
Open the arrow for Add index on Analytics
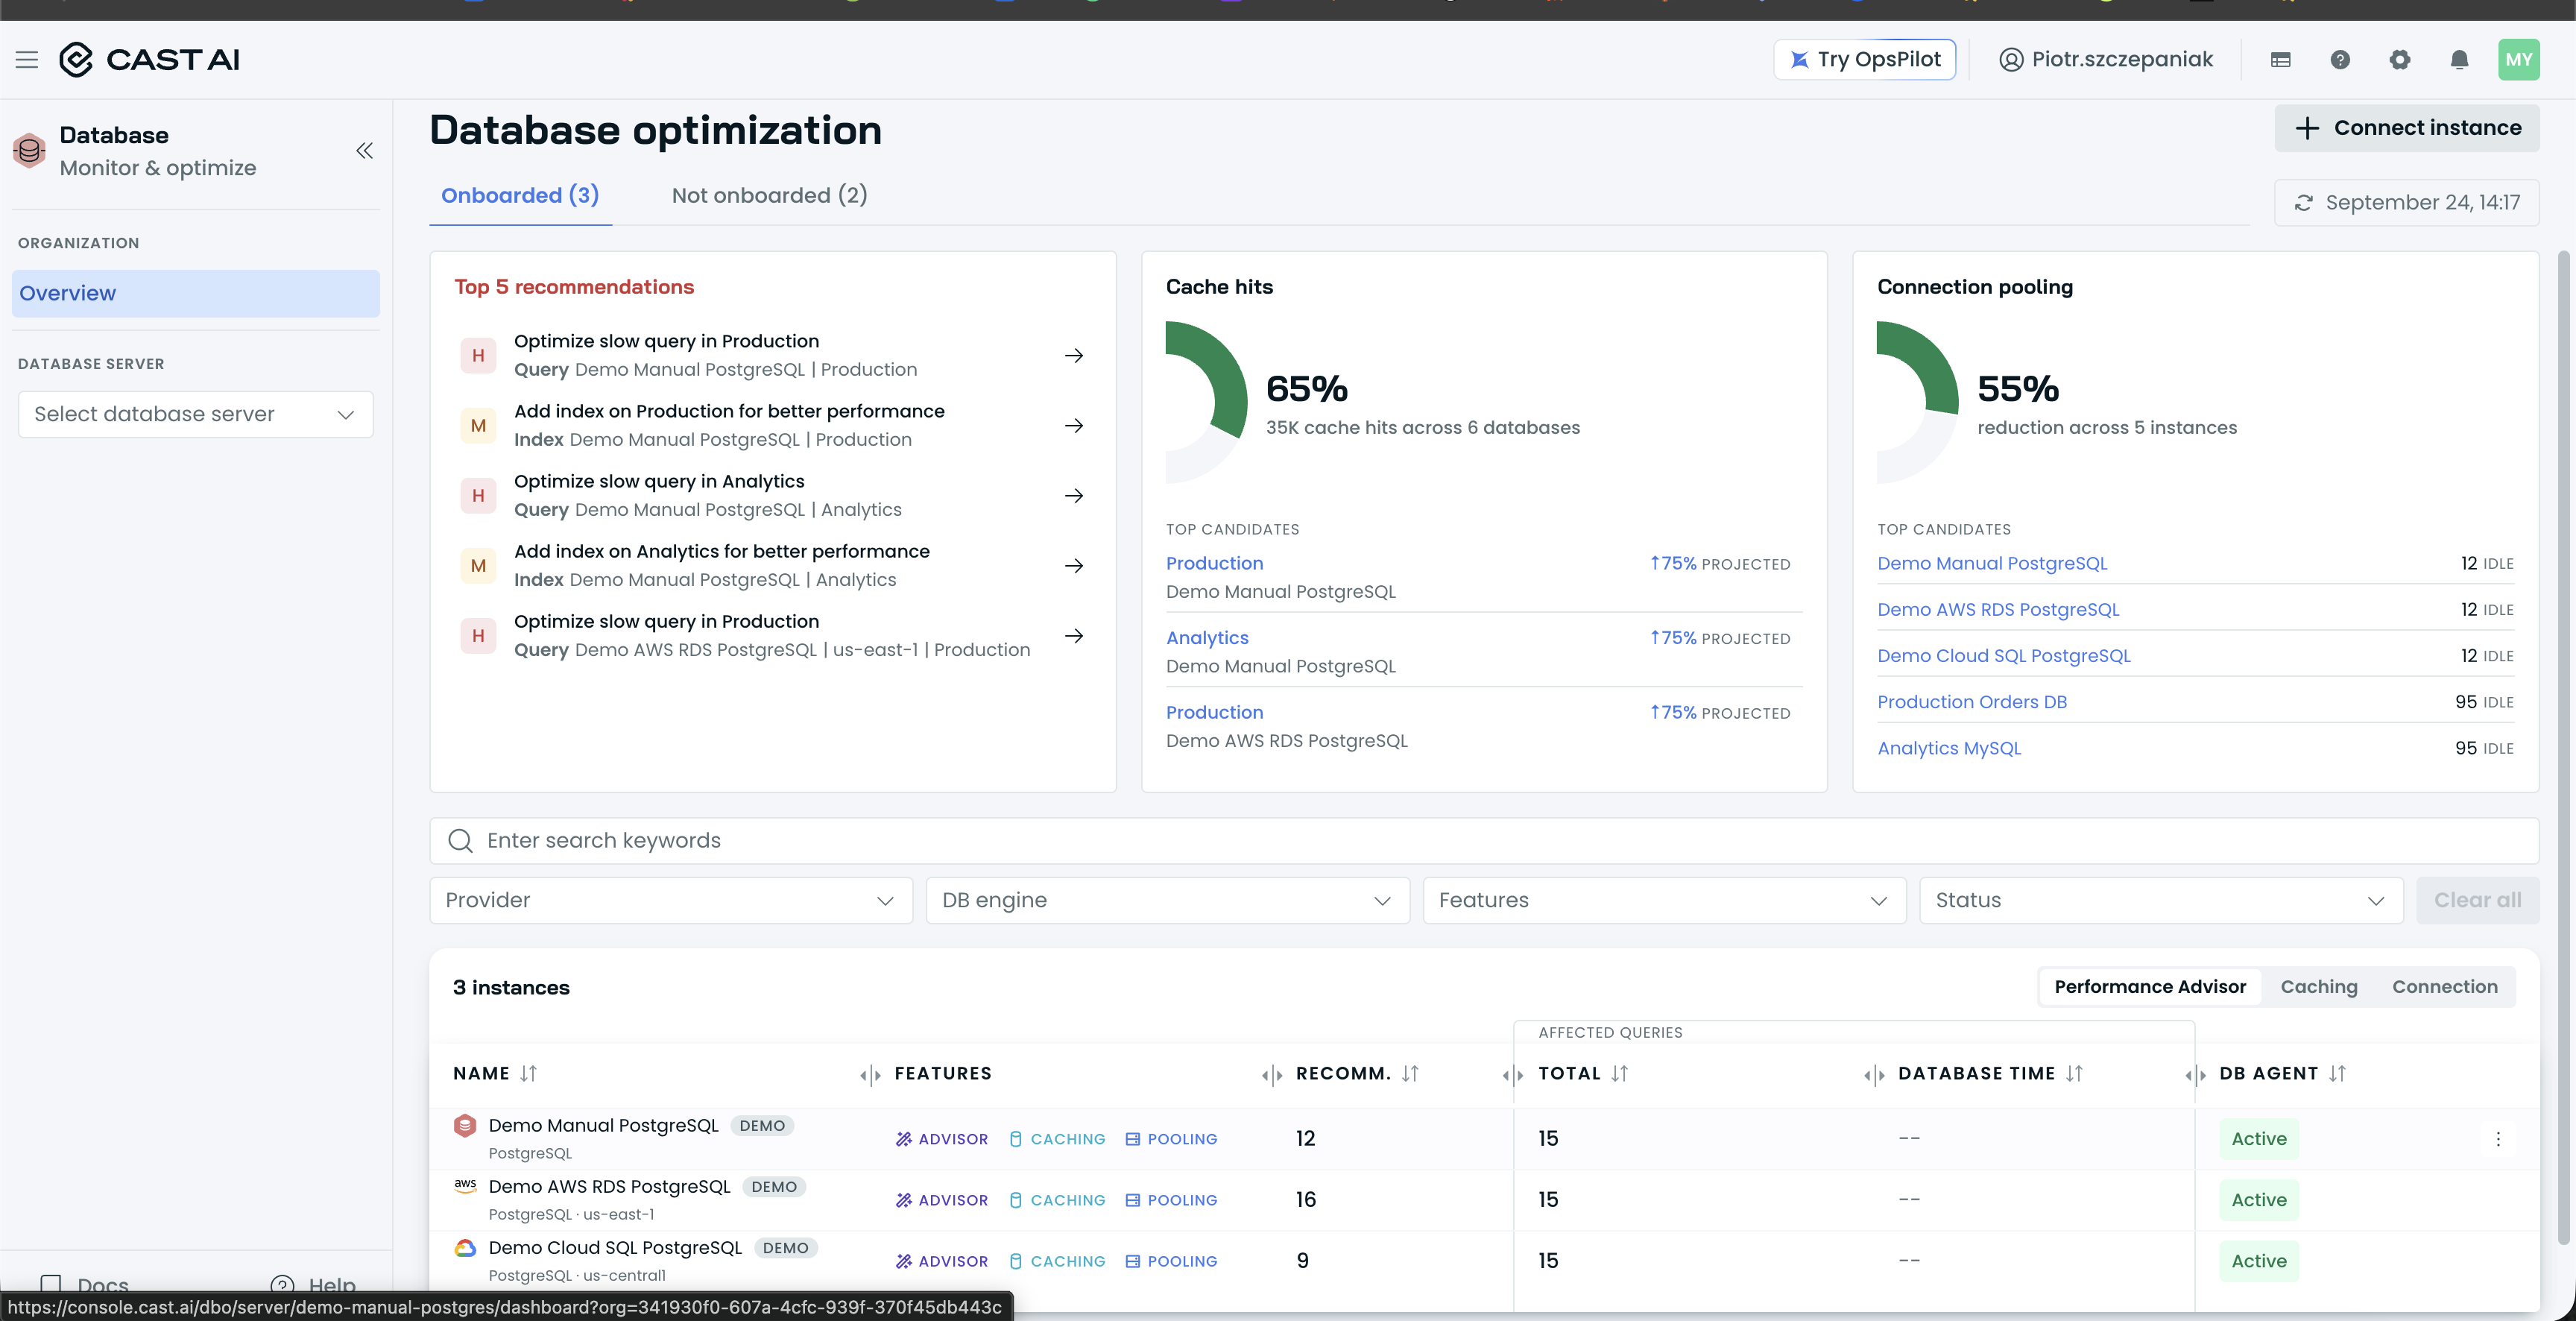point(1074,566)
